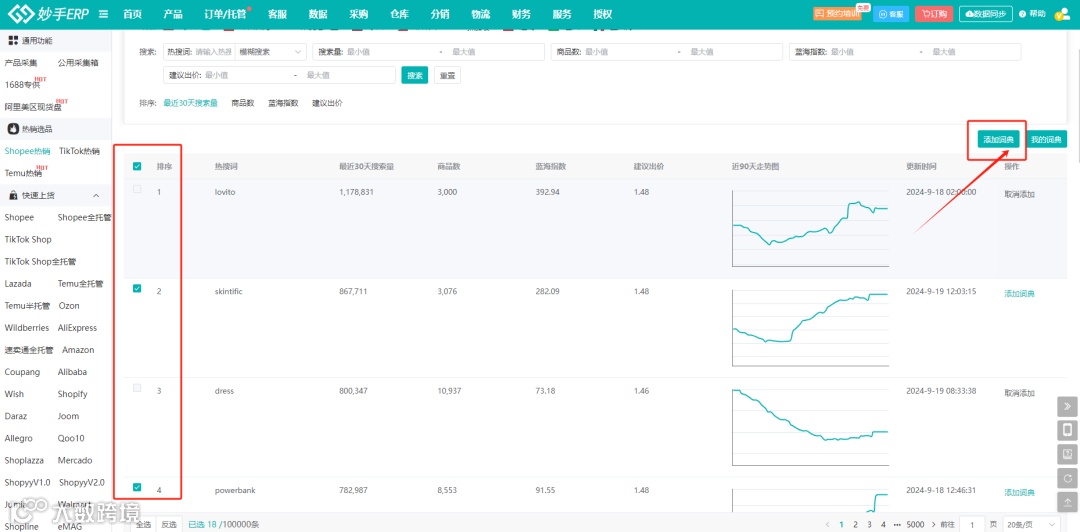
Task: Click the pagination ellipsis more pages
Action: click(897, 524)
